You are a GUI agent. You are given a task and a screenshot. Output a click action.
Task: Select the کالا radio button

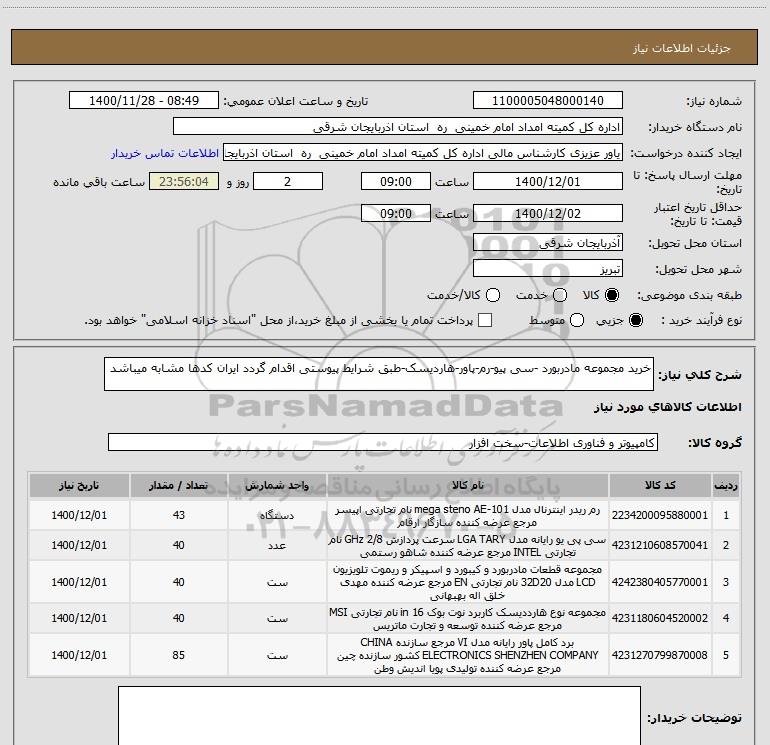612,295
